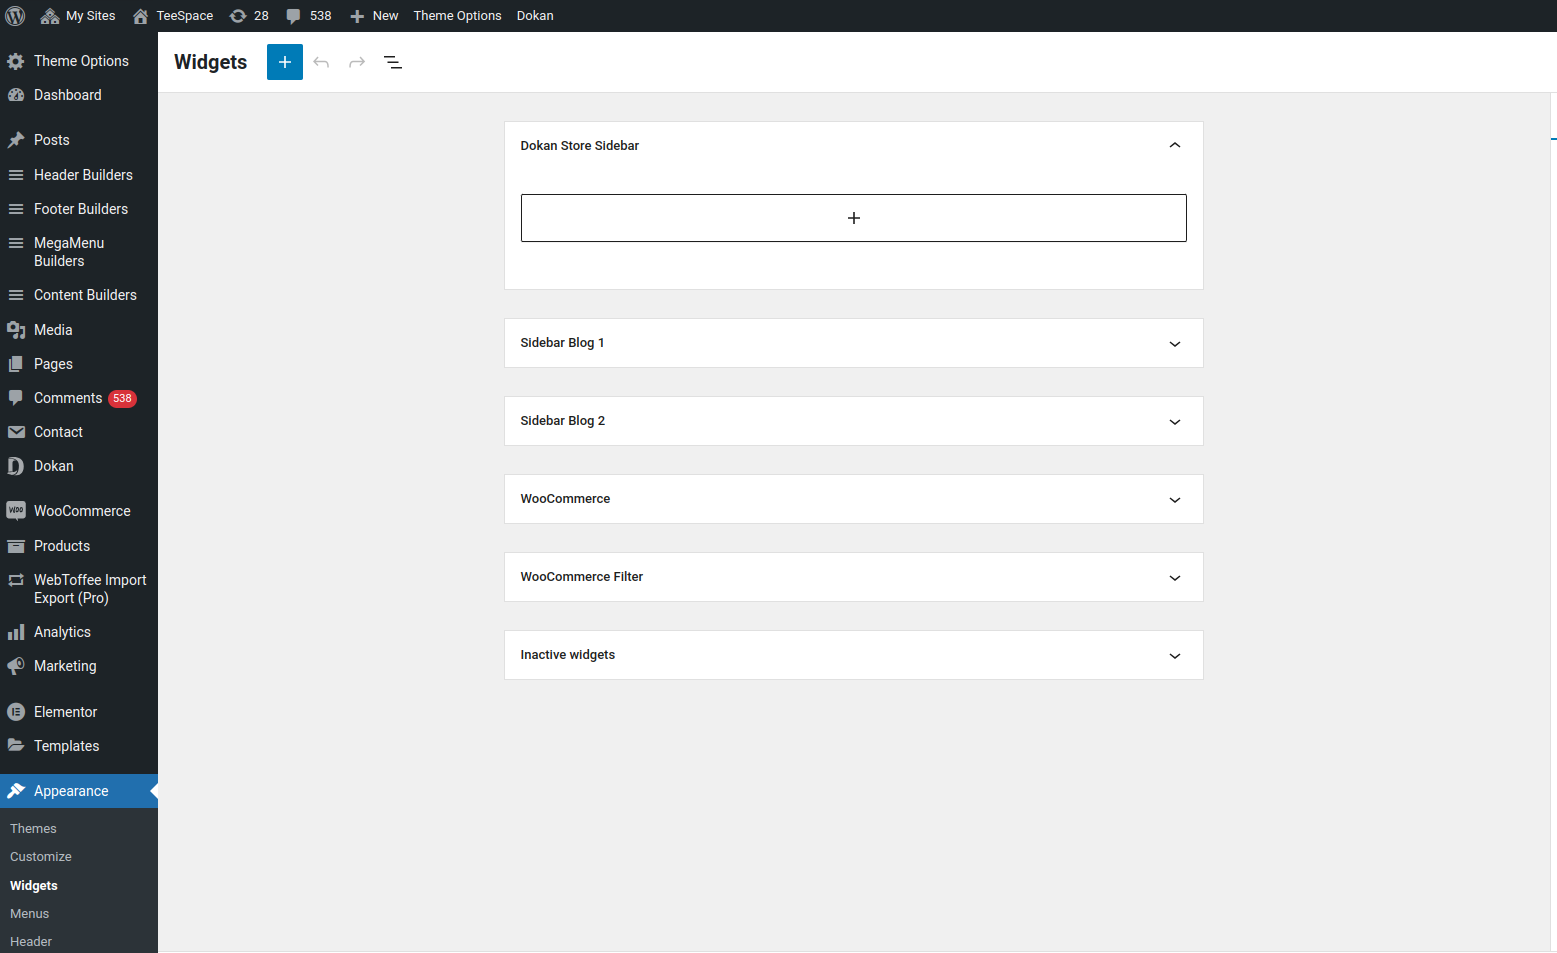The height and width of the screenshot is (953, 1557).
Task: Expand the Inactive widgets panel
Action: [1175, 655]
